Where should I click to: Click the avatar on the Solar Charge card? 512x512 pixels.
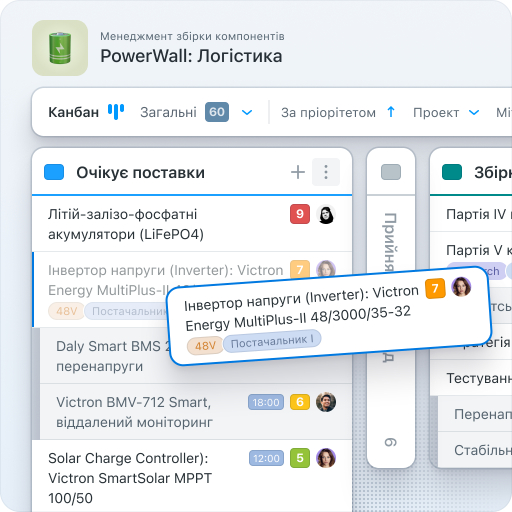[326, 458]
